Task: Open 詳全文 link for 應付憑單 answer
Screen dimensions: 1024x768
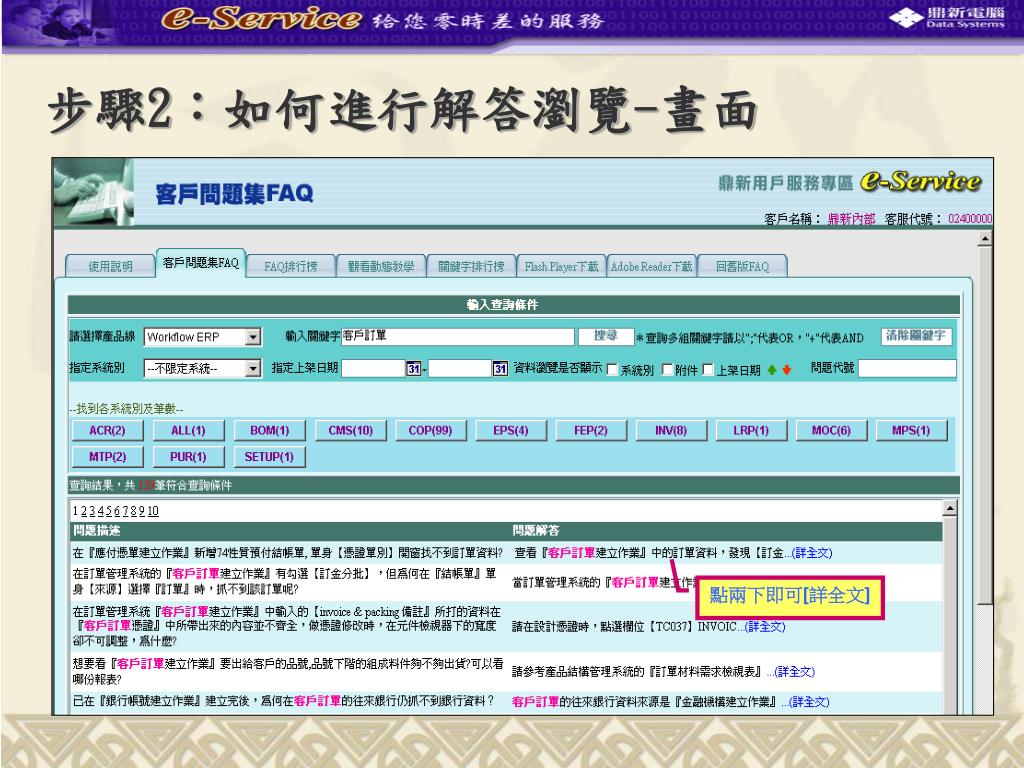Action: (x=812, y=553)
